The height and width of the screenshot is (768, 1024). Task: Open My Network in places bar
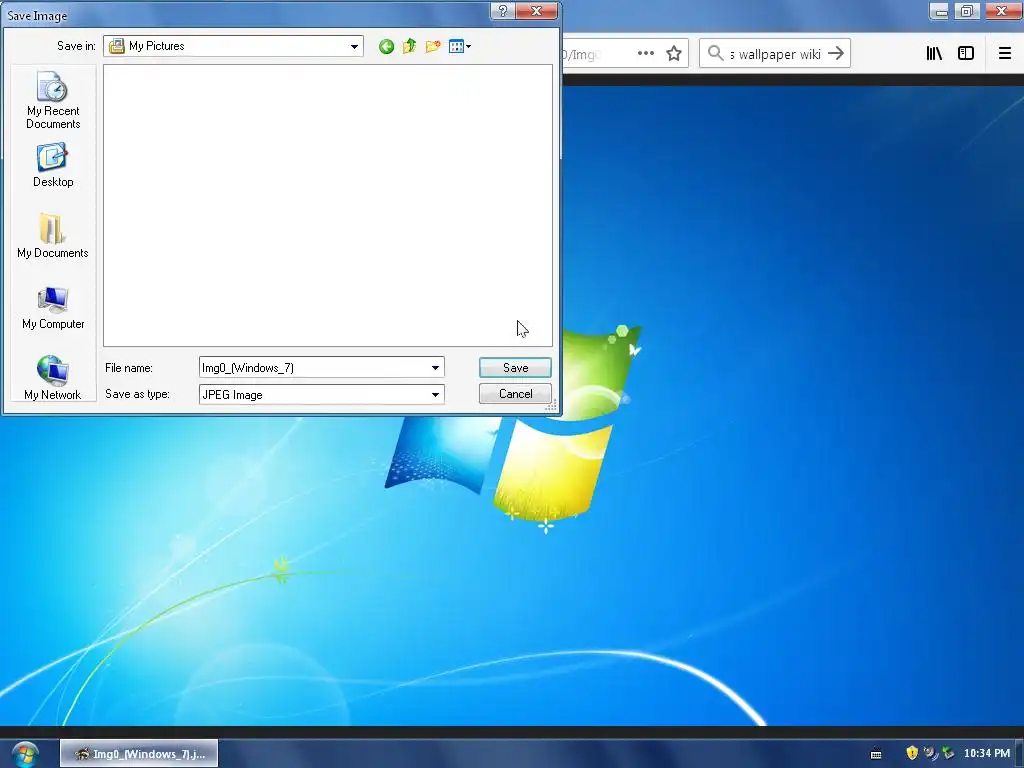53,378
